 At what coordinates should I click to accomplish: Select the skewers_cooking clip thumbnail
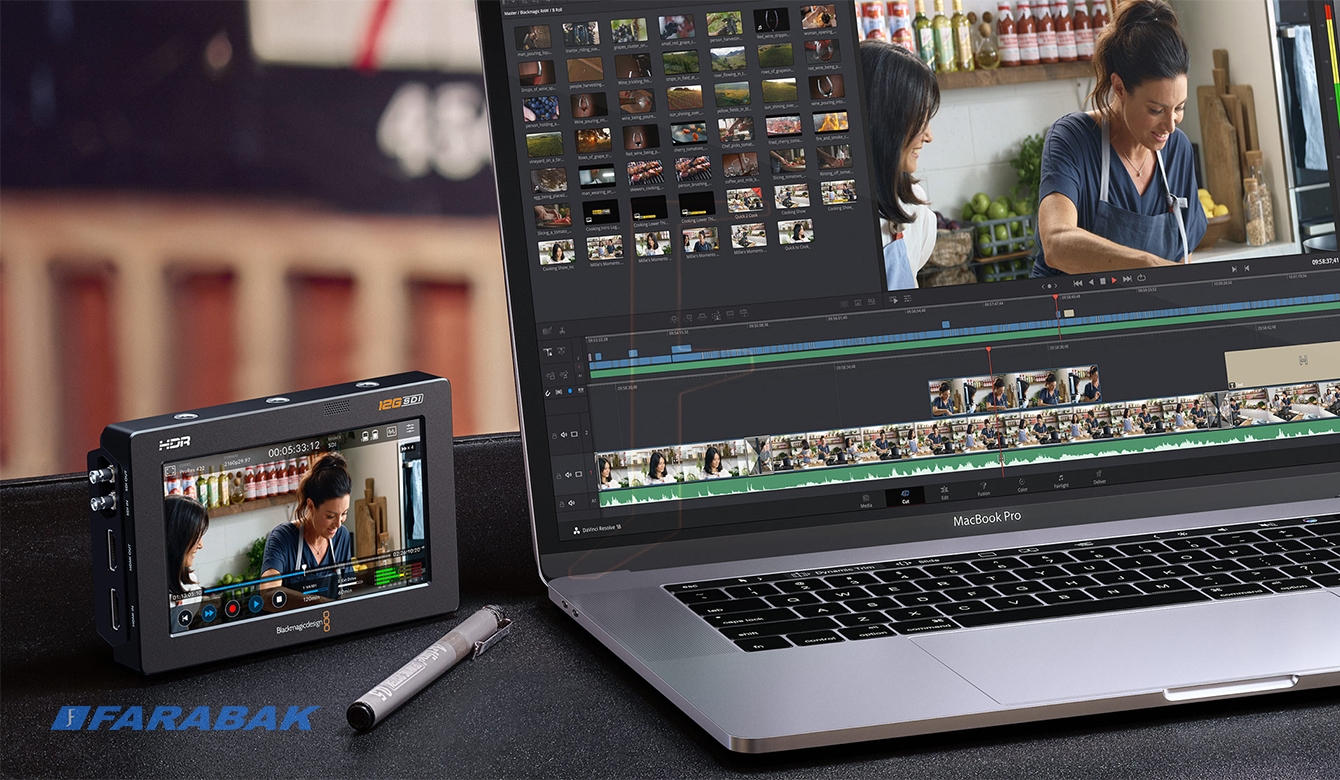645,172
